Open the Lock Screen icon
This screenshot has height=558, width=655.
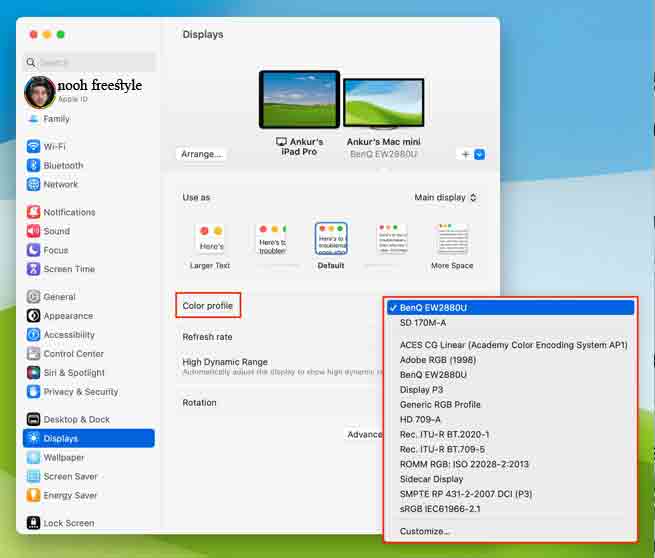[x=33, y=523]
